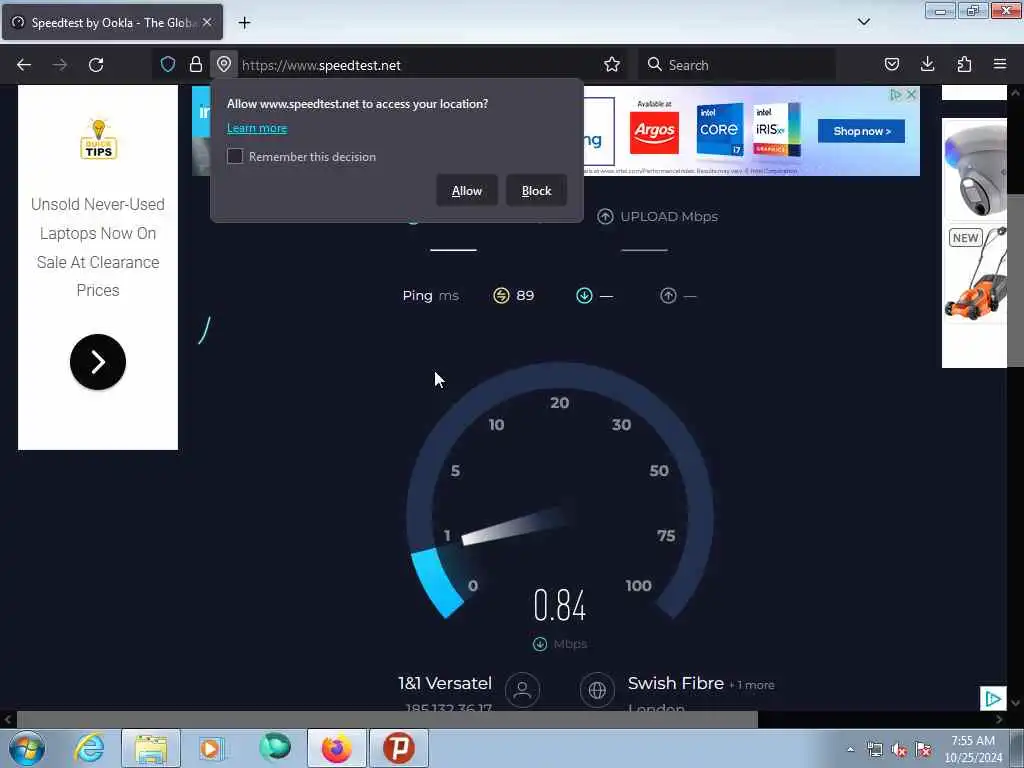Viewport: 1024px width, 768px height.
Task: Click the location permission pin icon
Action: coord(224,64)
